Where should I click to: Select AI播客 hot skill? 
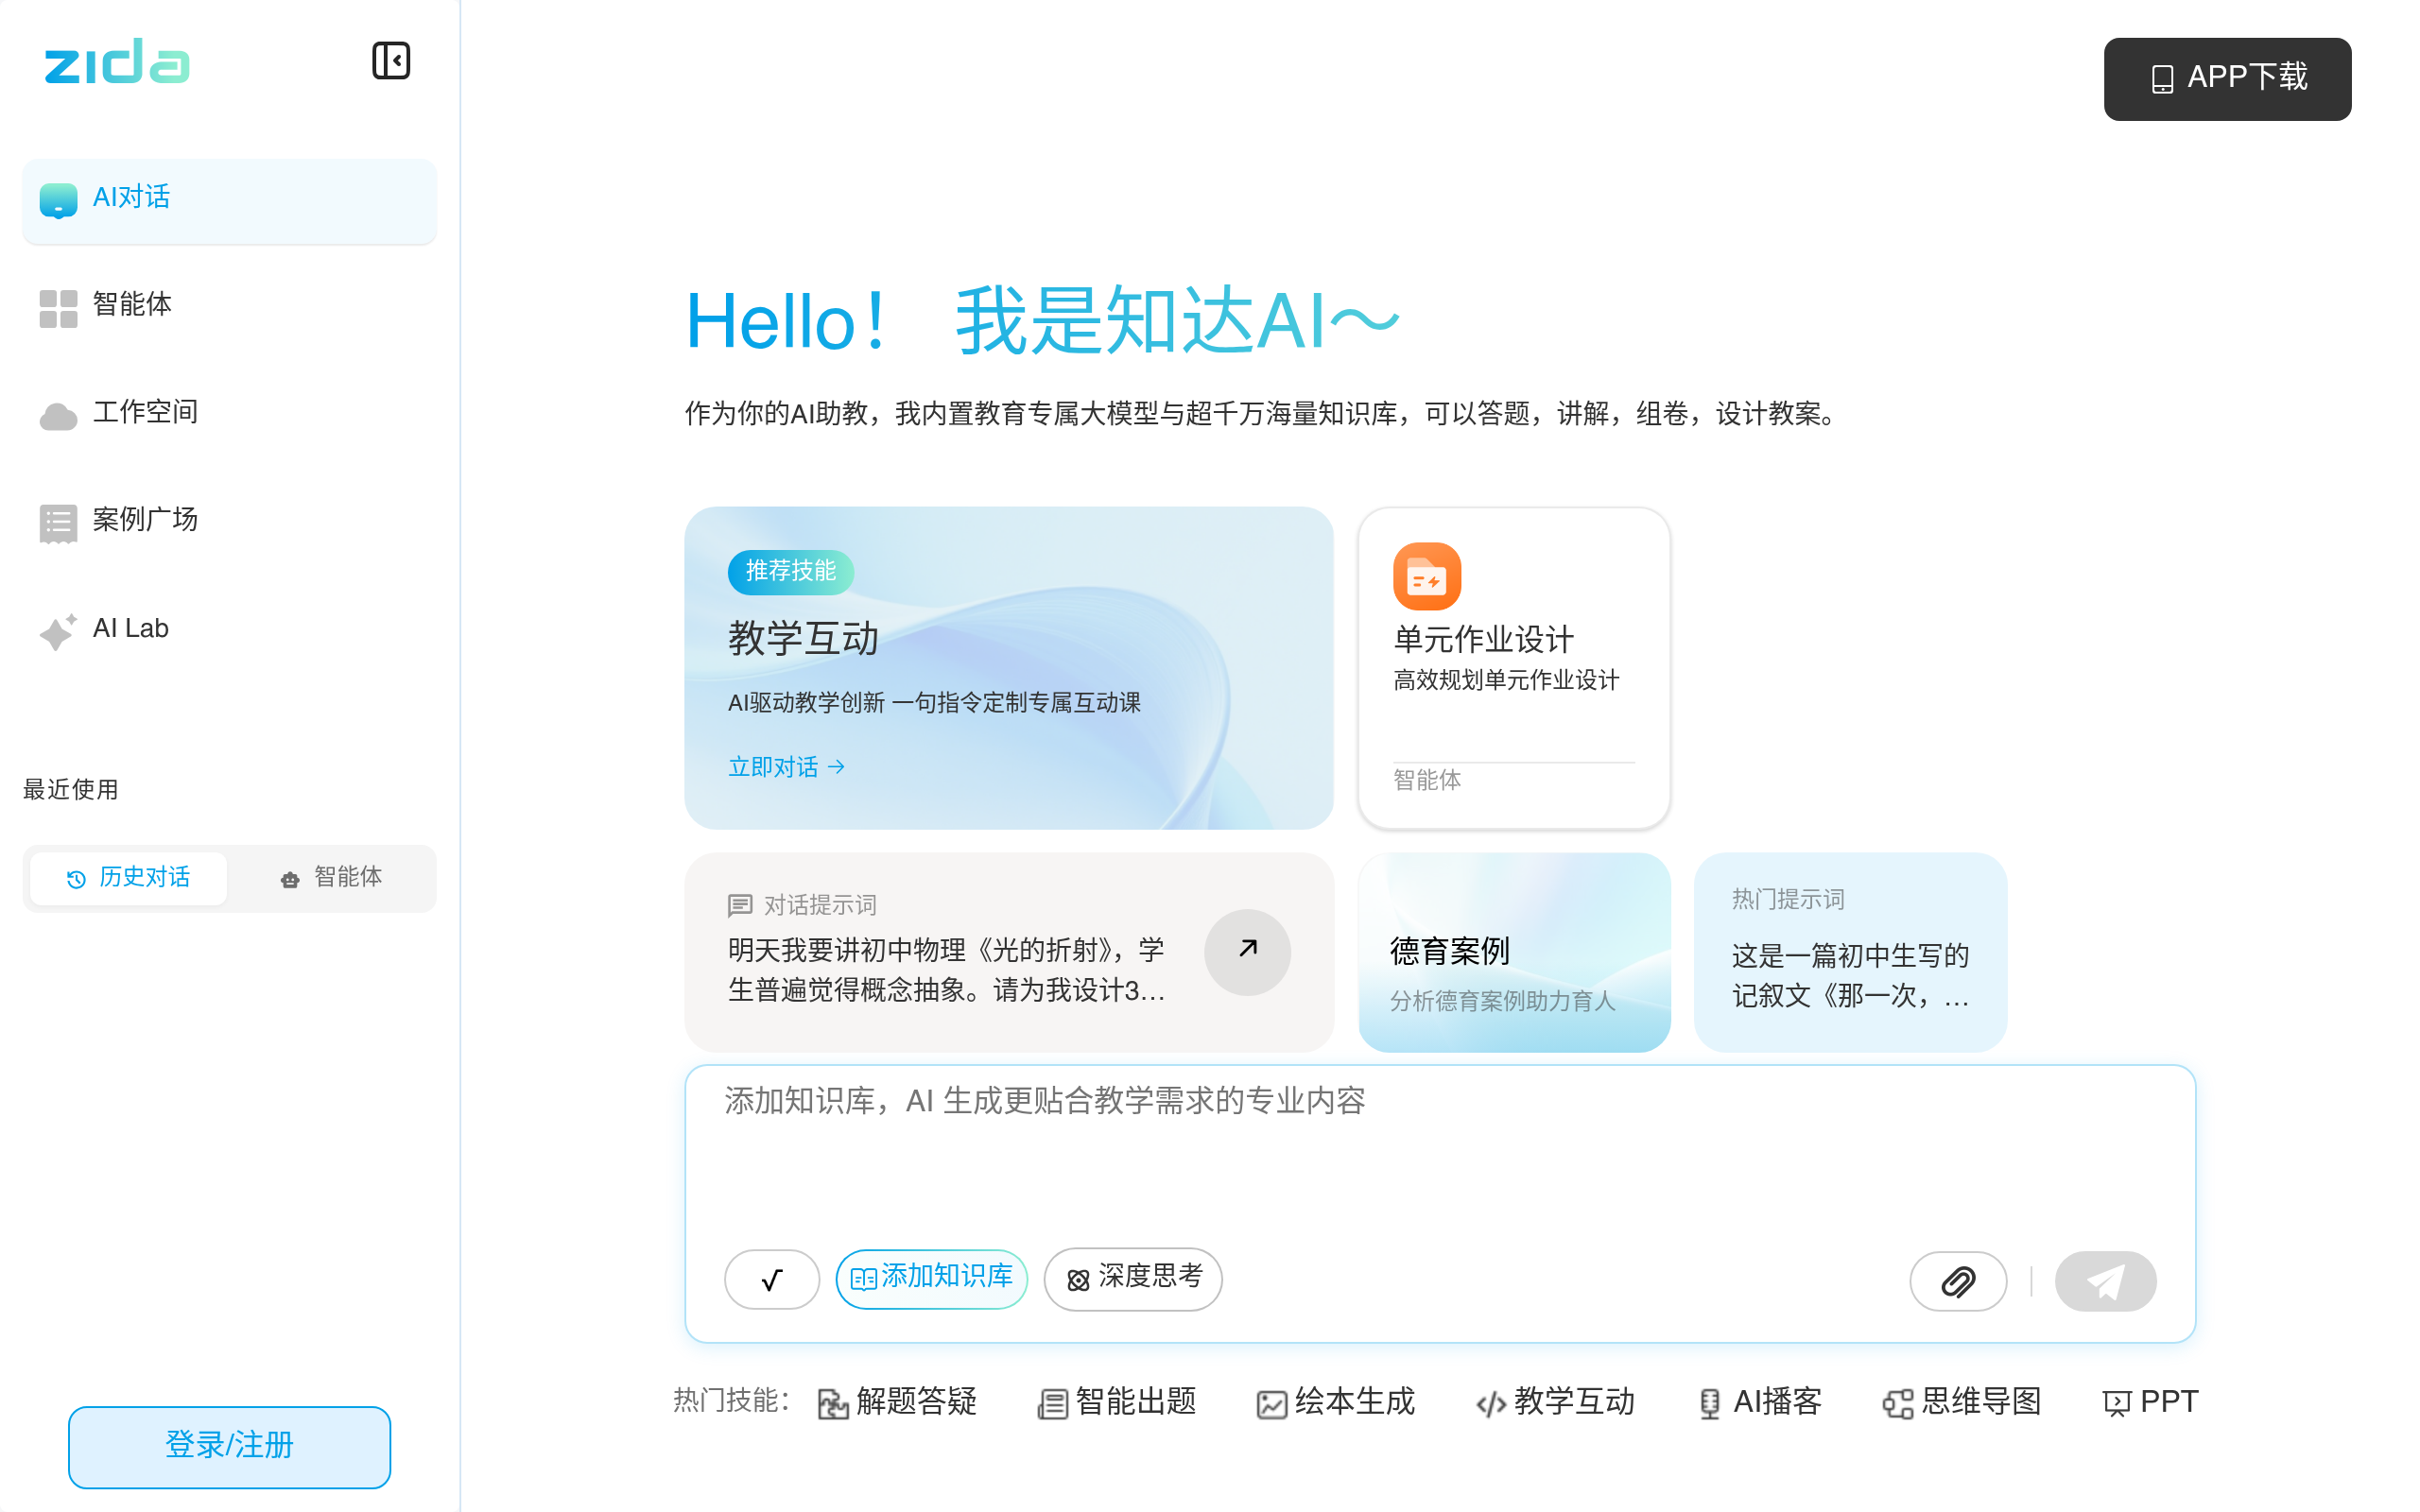pos(1760,1403)
